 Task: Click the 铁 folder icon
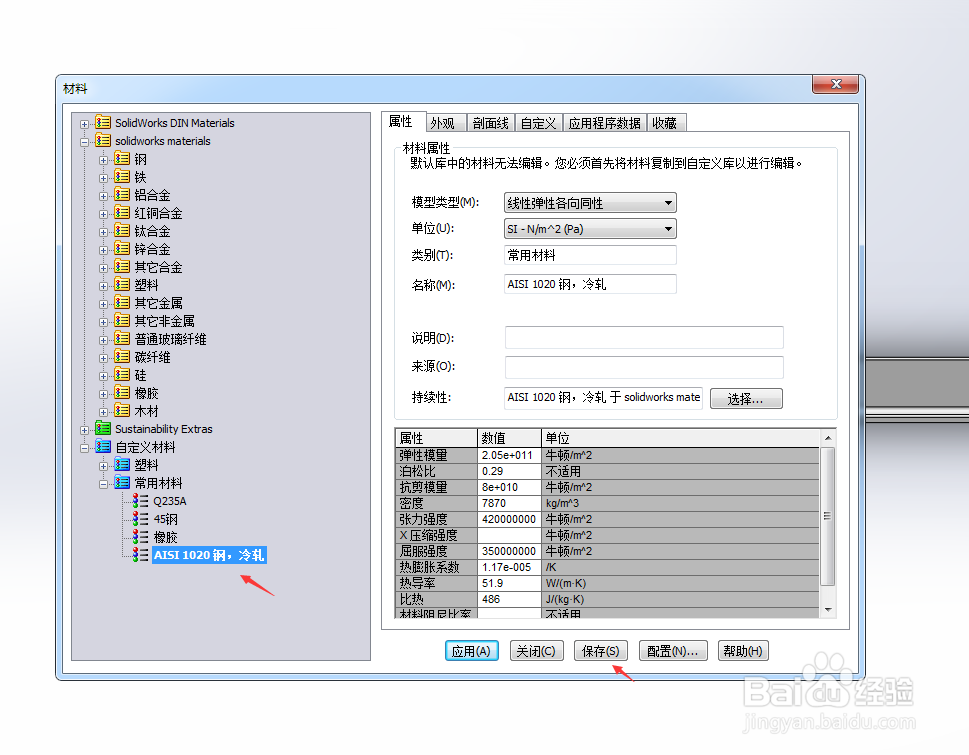pos(122,177)
